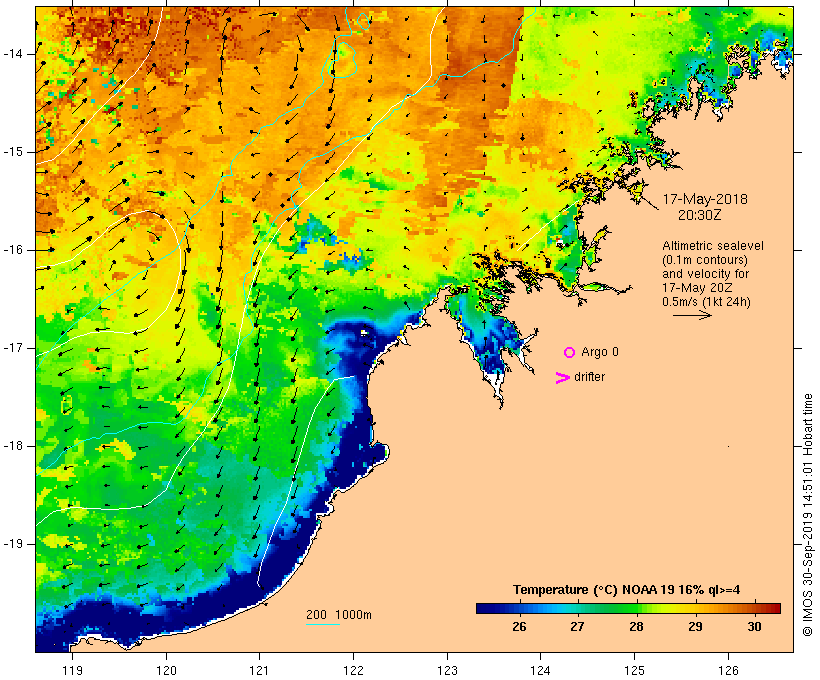Click the Temperature NOAA 19 legend title
This screenshot has height=680, width=820.
[627, 590]
